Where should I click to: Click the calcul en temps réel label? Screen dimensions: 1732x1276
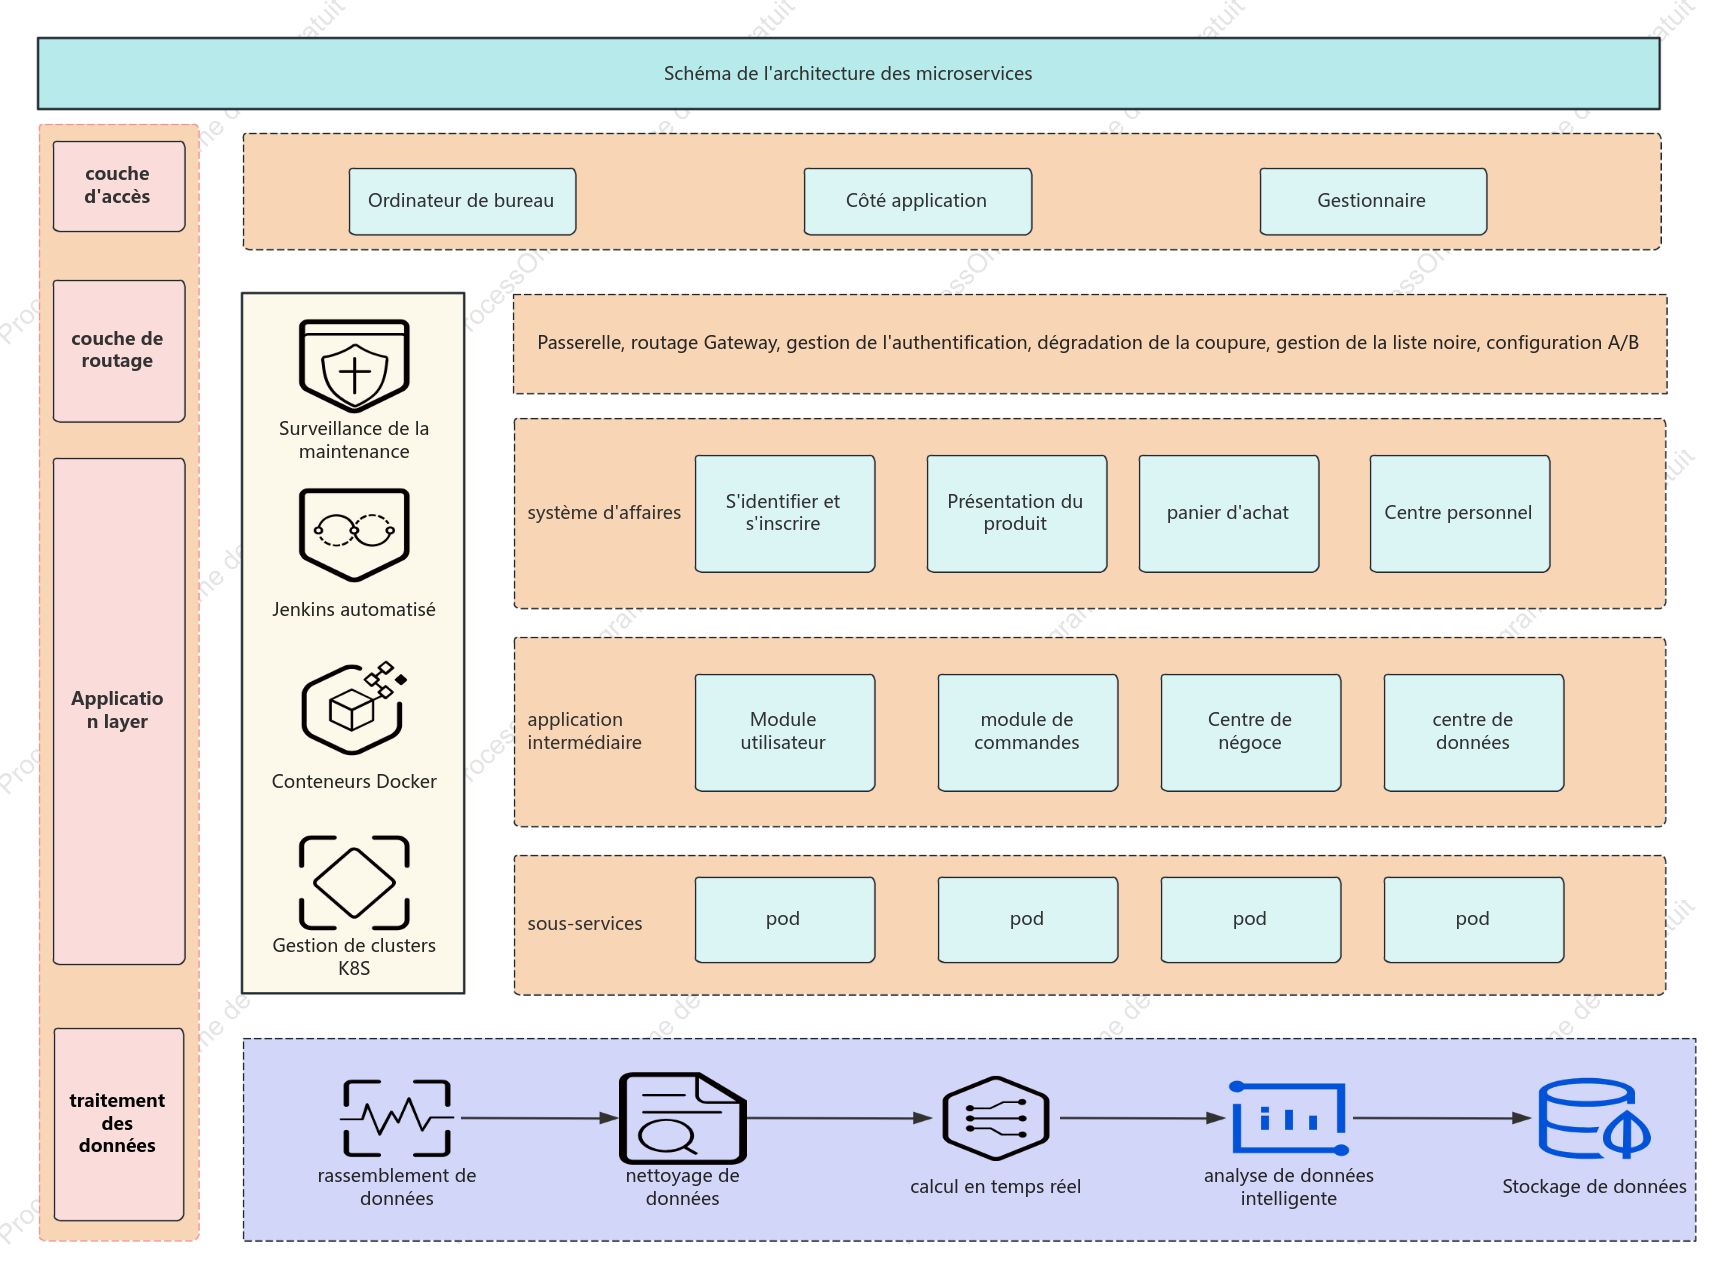click(995, 1187)
